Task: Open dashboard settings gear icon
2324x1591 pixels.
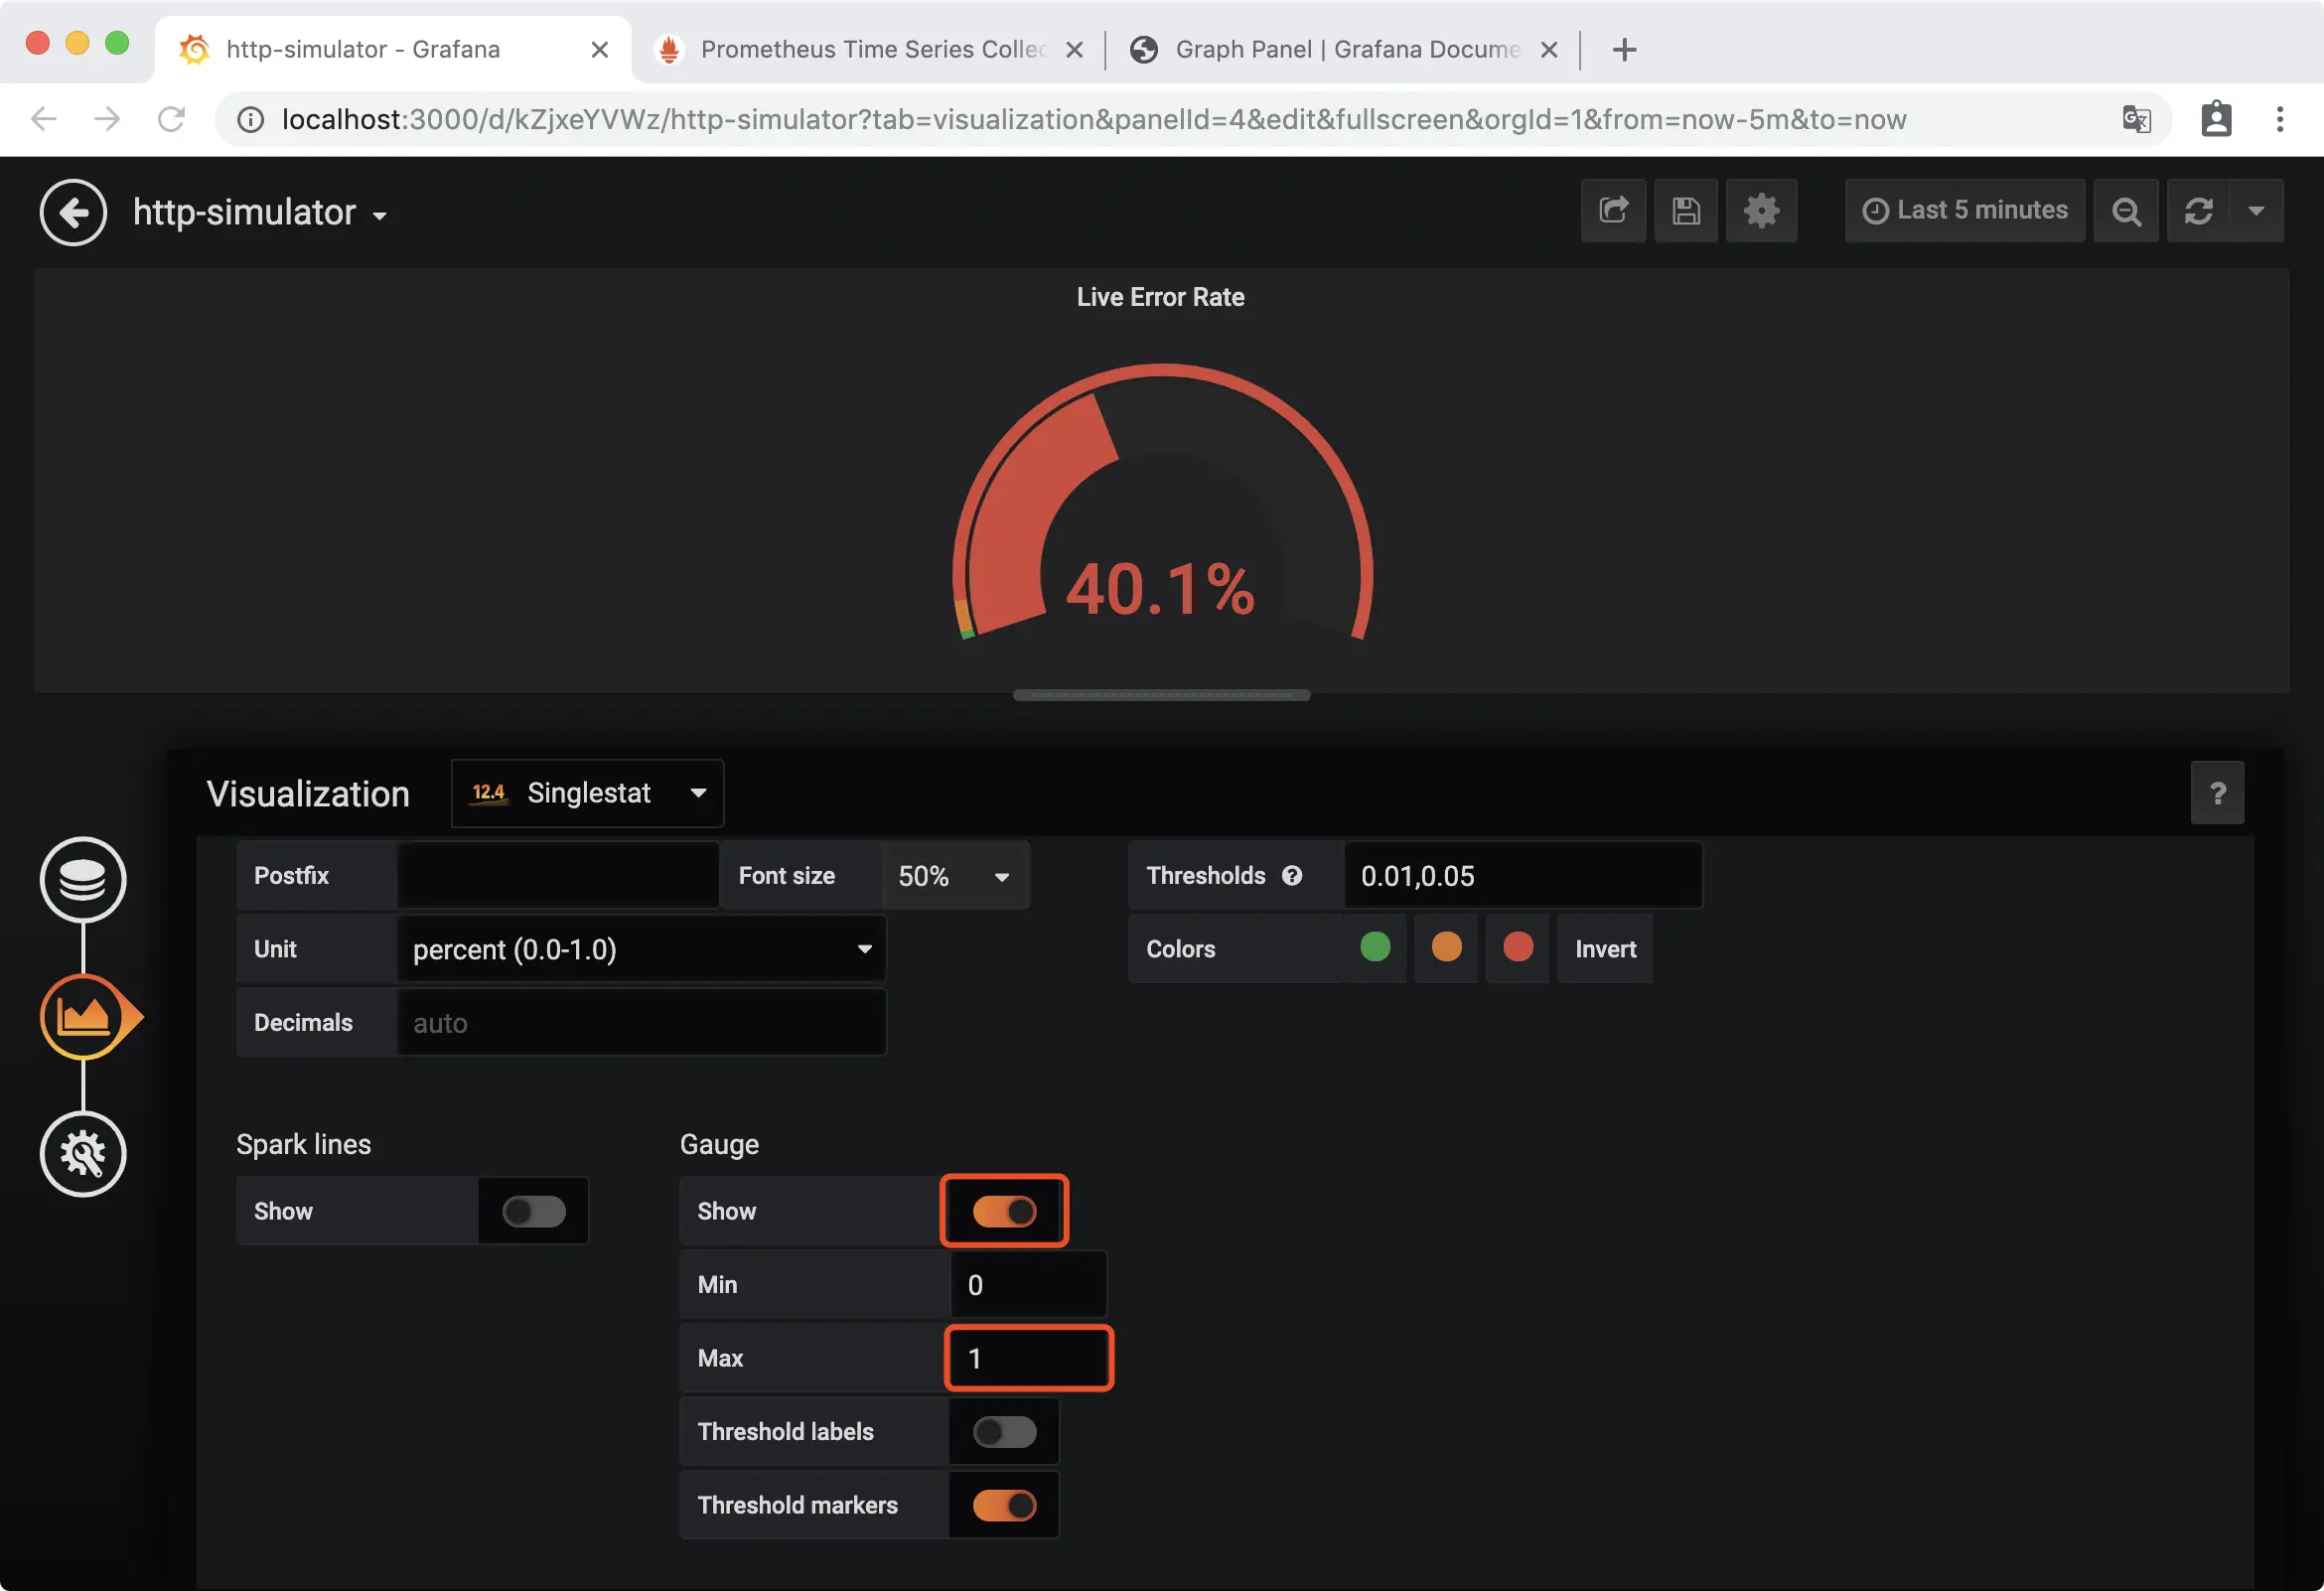Action: pos(1761,211)
